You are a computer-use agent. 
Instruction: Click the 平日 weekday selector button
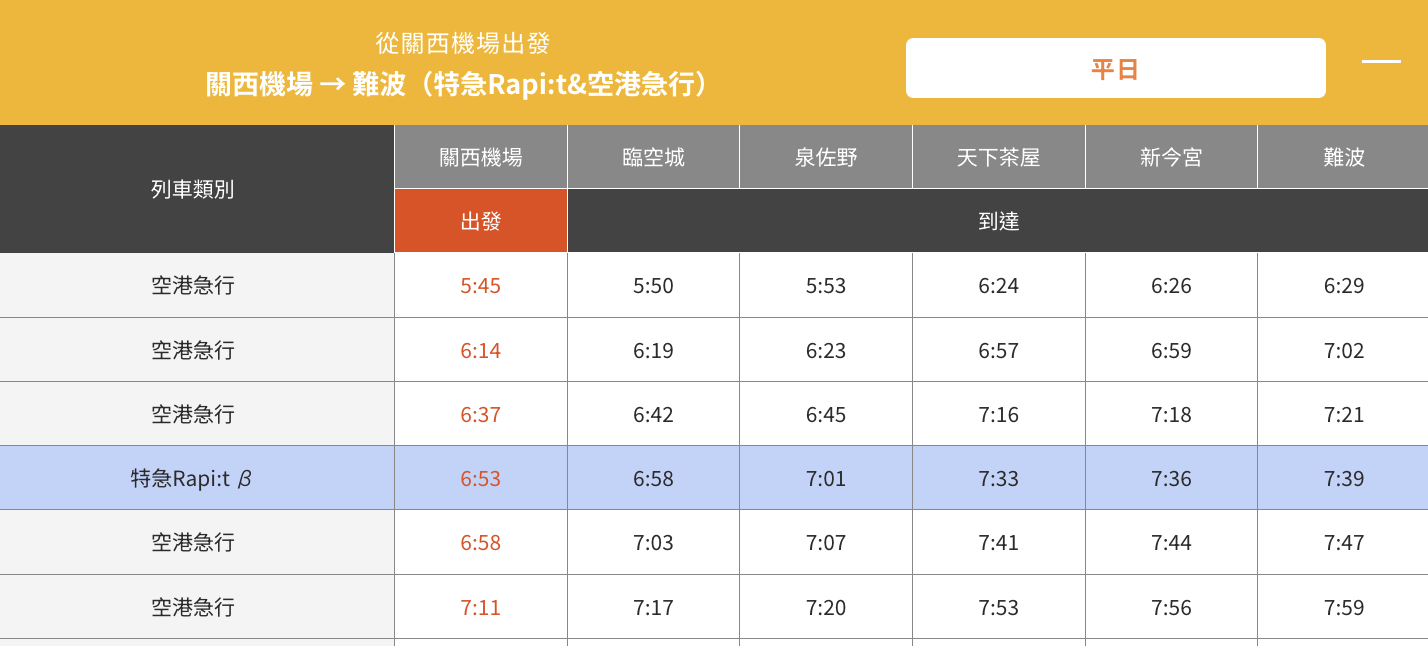pos(1115,66)
